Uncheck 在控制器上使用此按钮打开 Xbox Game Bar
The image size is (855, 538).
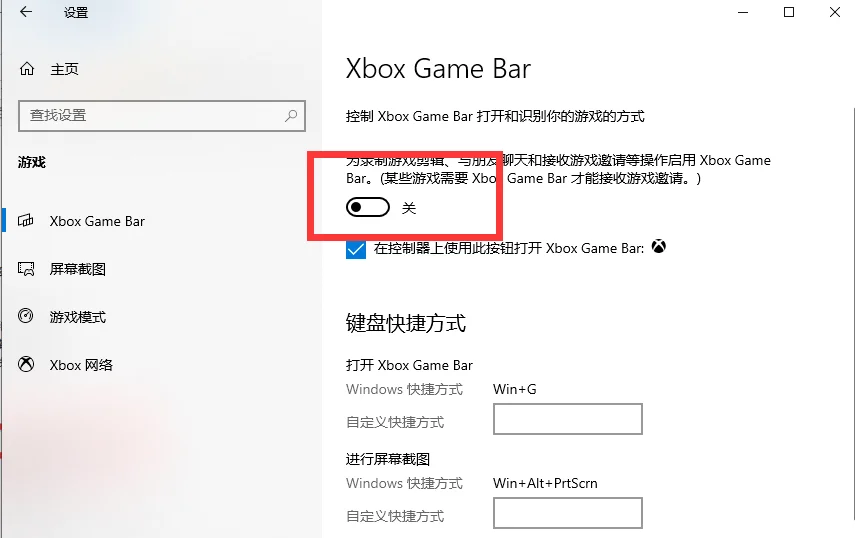pos(356,249)
